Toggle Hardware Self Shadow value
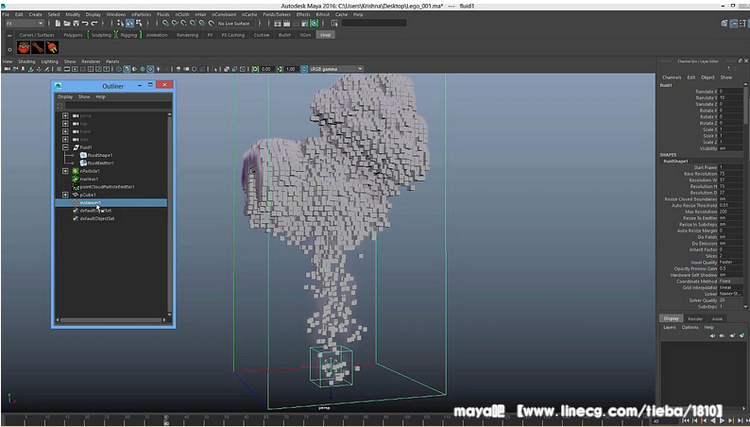Image resolution: width=750 pixels, height=427 pixels. point(731,275)
